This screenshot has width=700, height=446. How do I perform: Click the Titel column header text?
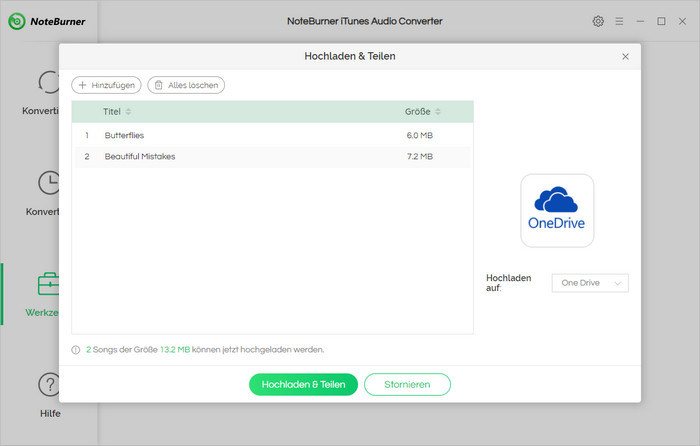click(112, 112)
